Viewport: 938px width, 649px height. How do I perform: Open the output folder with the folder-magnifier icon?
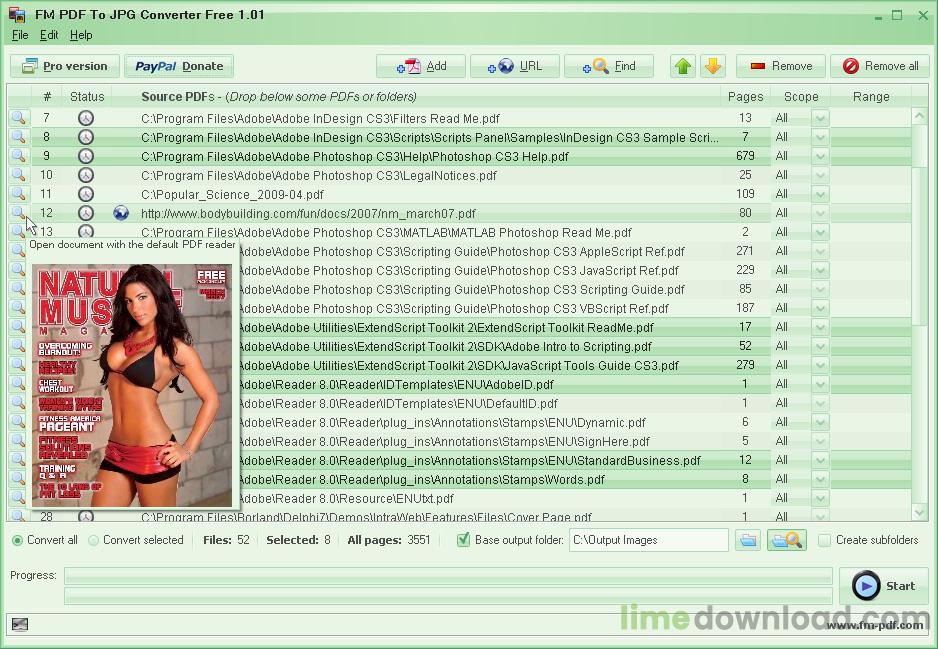coord(786,539)
